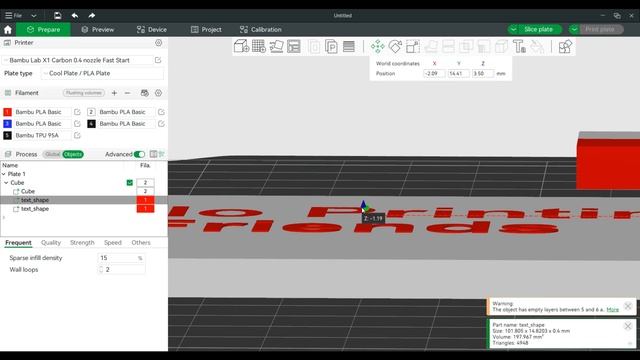Screen dimensions: 640x360
Task: Edit filament 5 Bambu TPU 95A preset
Action: click(x=77, y=135)
